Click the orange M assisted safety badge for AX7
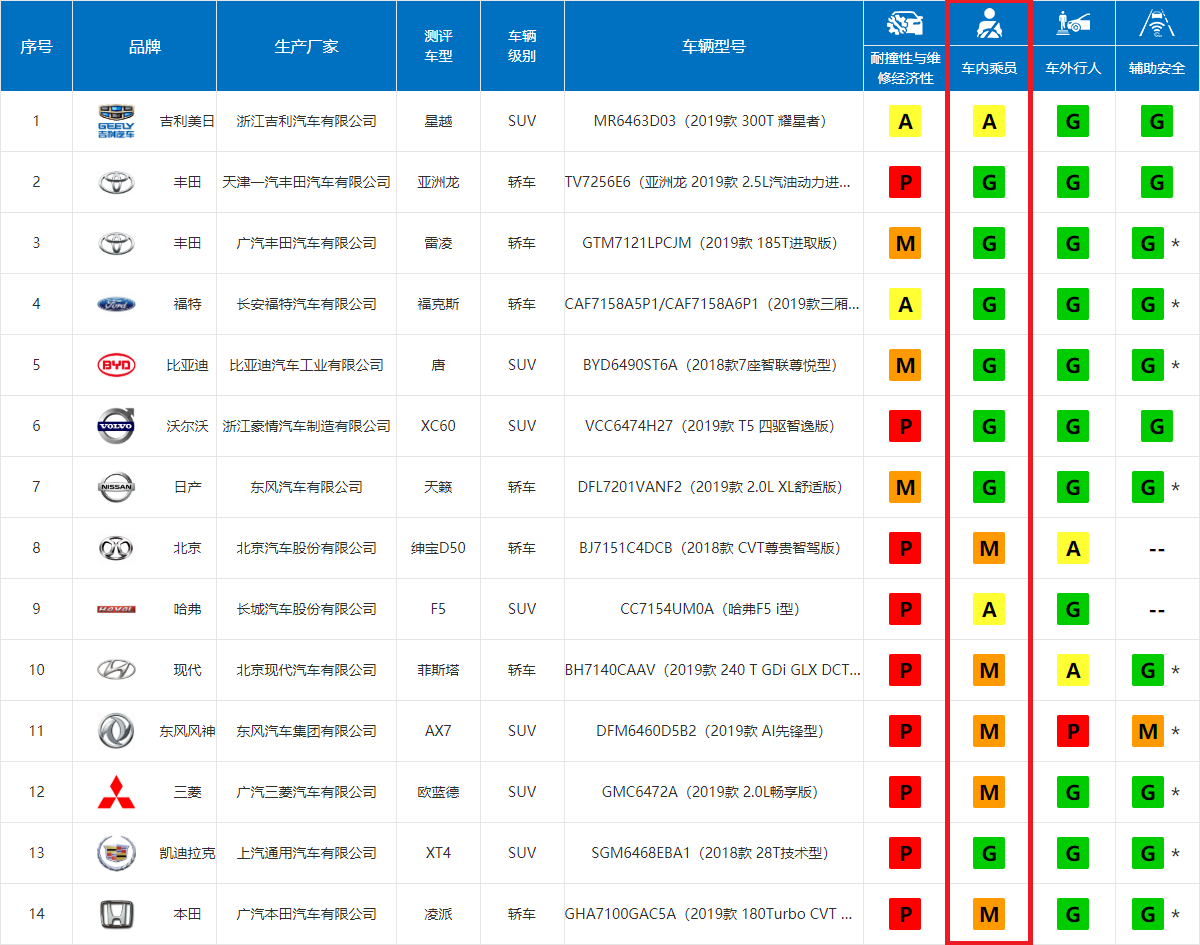Screen dimensions: 1200x945 1148,732
